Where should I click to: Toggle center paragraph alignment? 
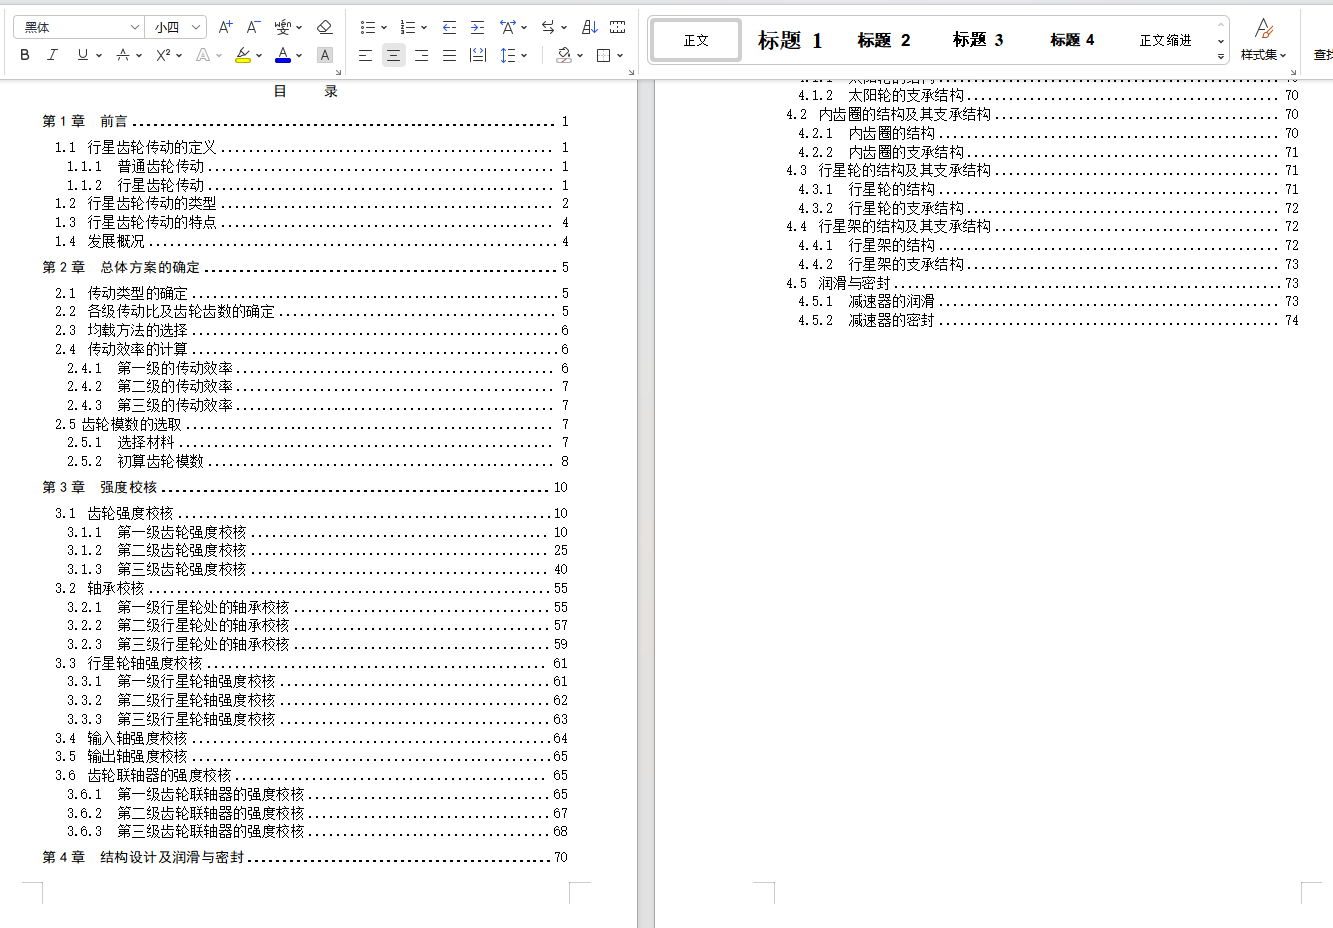393,55
